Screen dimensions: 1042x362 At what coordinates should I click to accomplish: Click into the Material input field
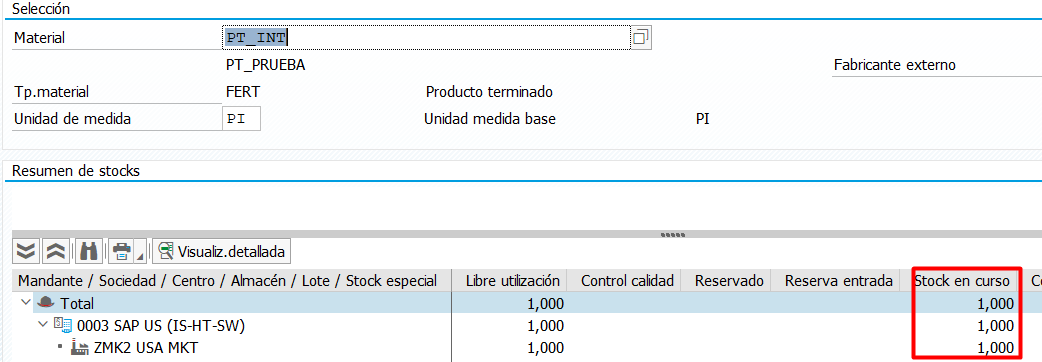[x=425, y=38]
